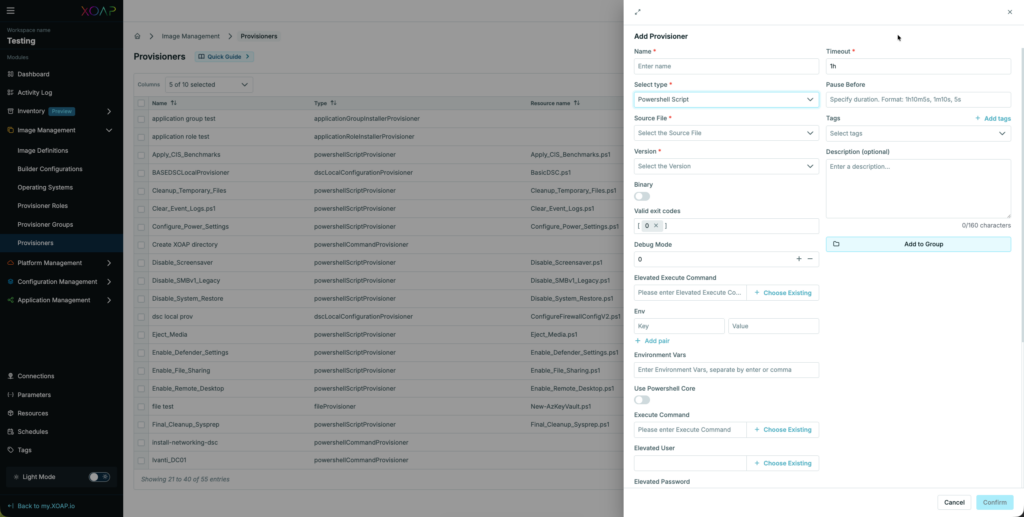
Task: Click the Schedules sidebar icon
Action: [x=11, y=432]
